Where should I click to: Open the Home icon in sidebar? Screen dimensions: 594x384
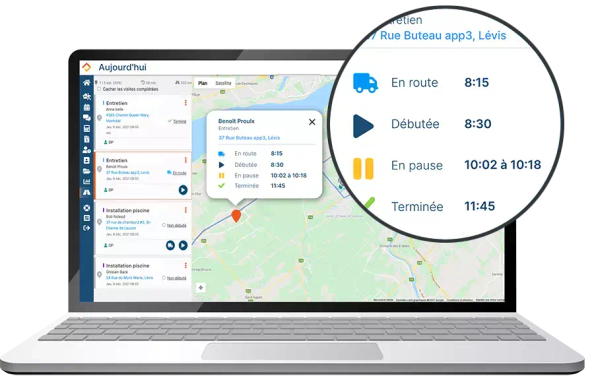[87, 83]
